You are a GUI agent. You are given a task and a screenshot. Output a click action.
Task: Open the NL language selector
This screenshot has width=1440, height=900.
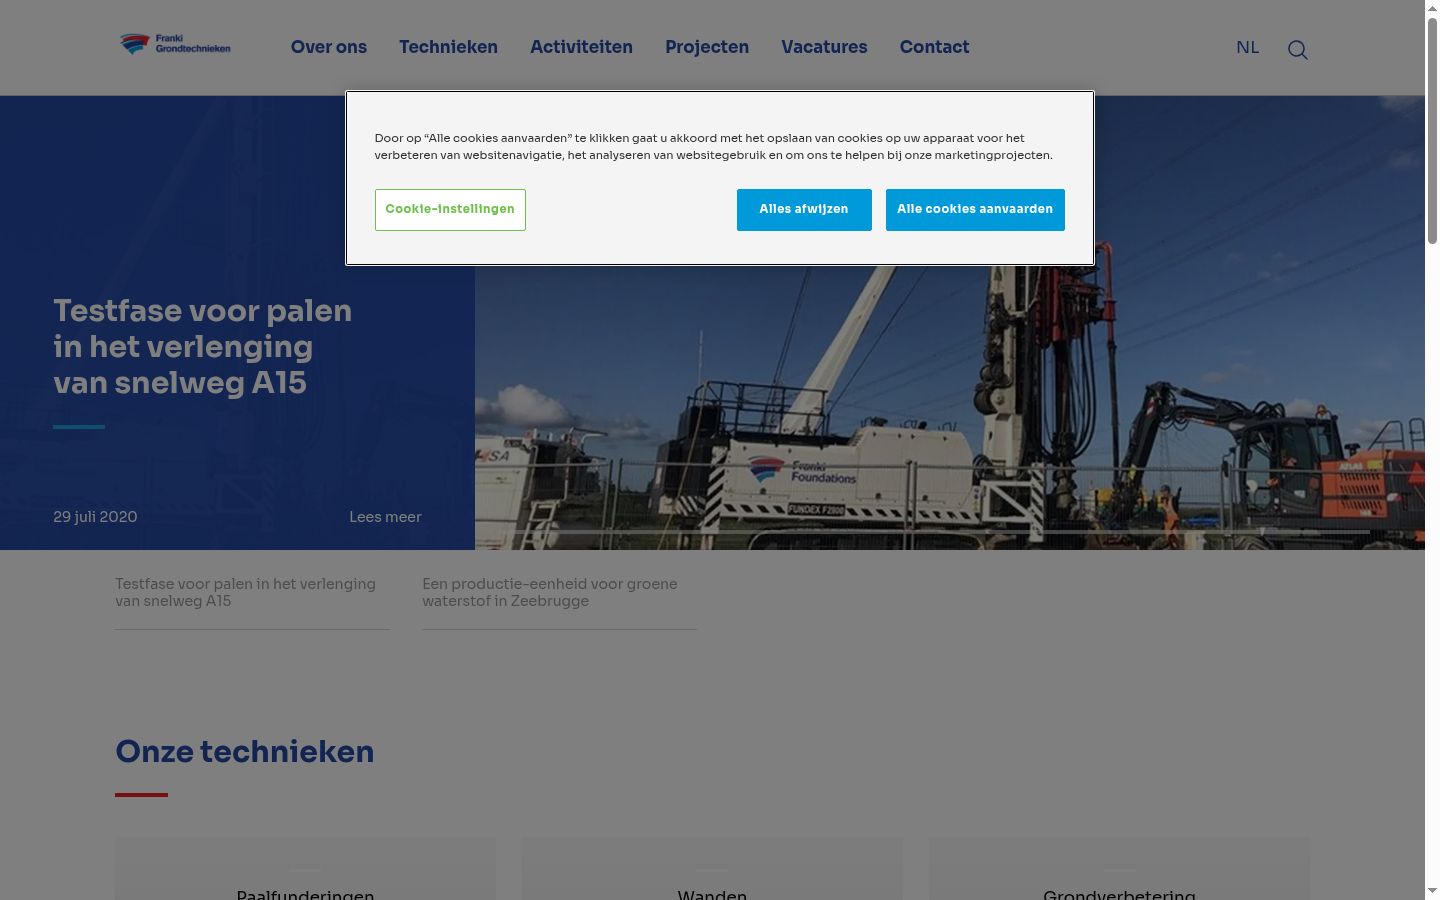tap(1247, 47)
